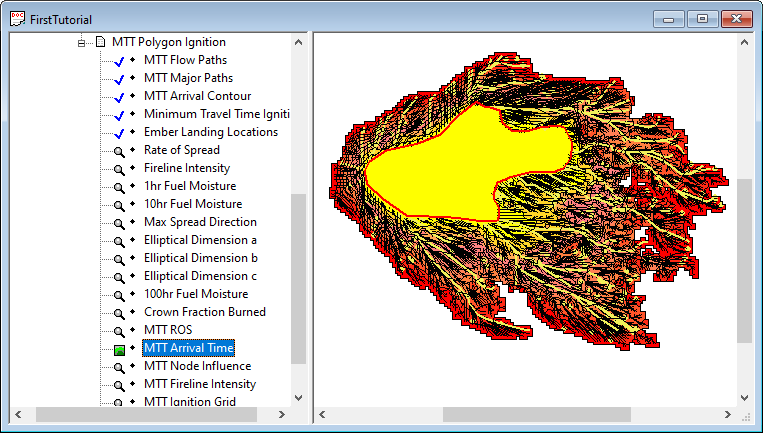
Task: Click magnifier icon beside Elliptical Dimension a
Action: (119, 241)
